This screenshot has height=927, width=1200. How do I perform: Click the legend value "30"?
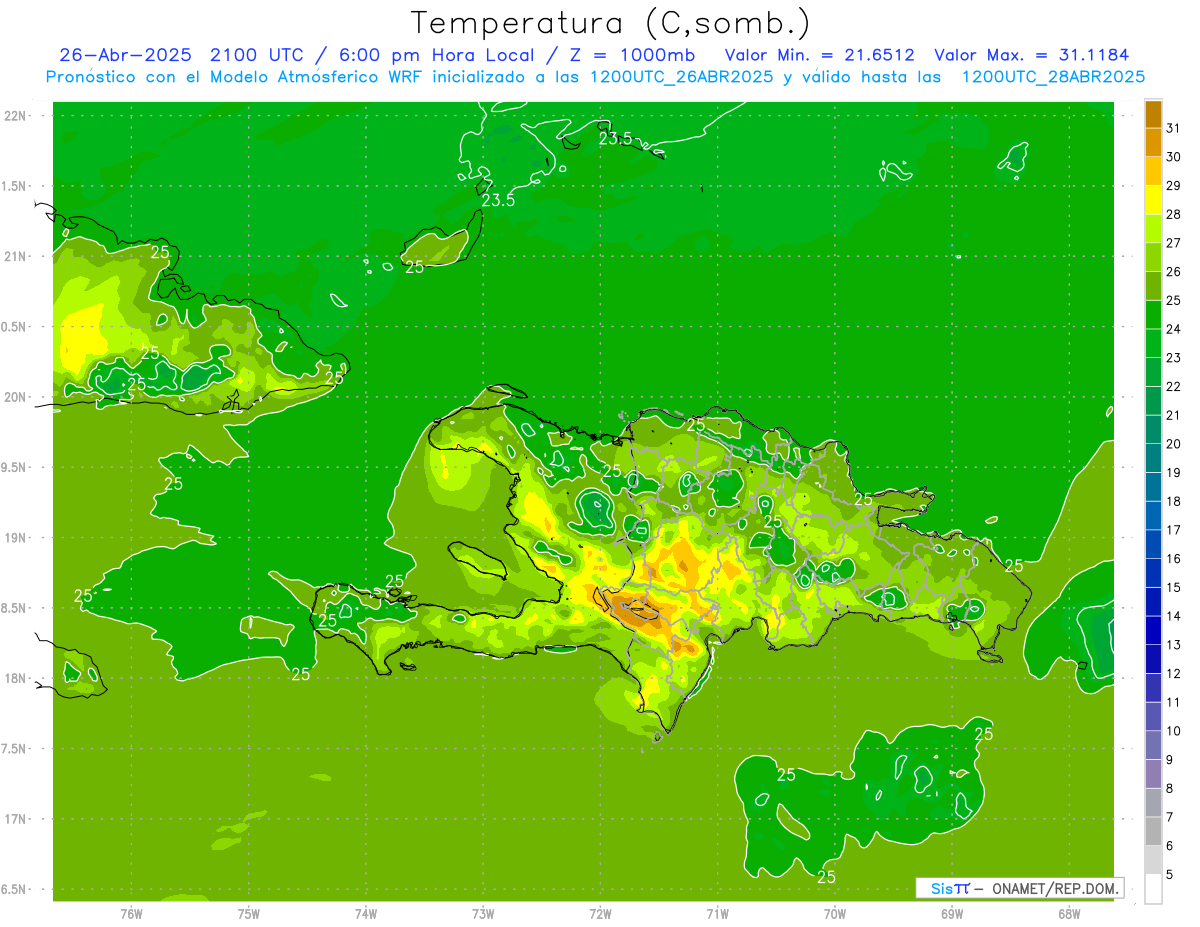[1173, 157]
